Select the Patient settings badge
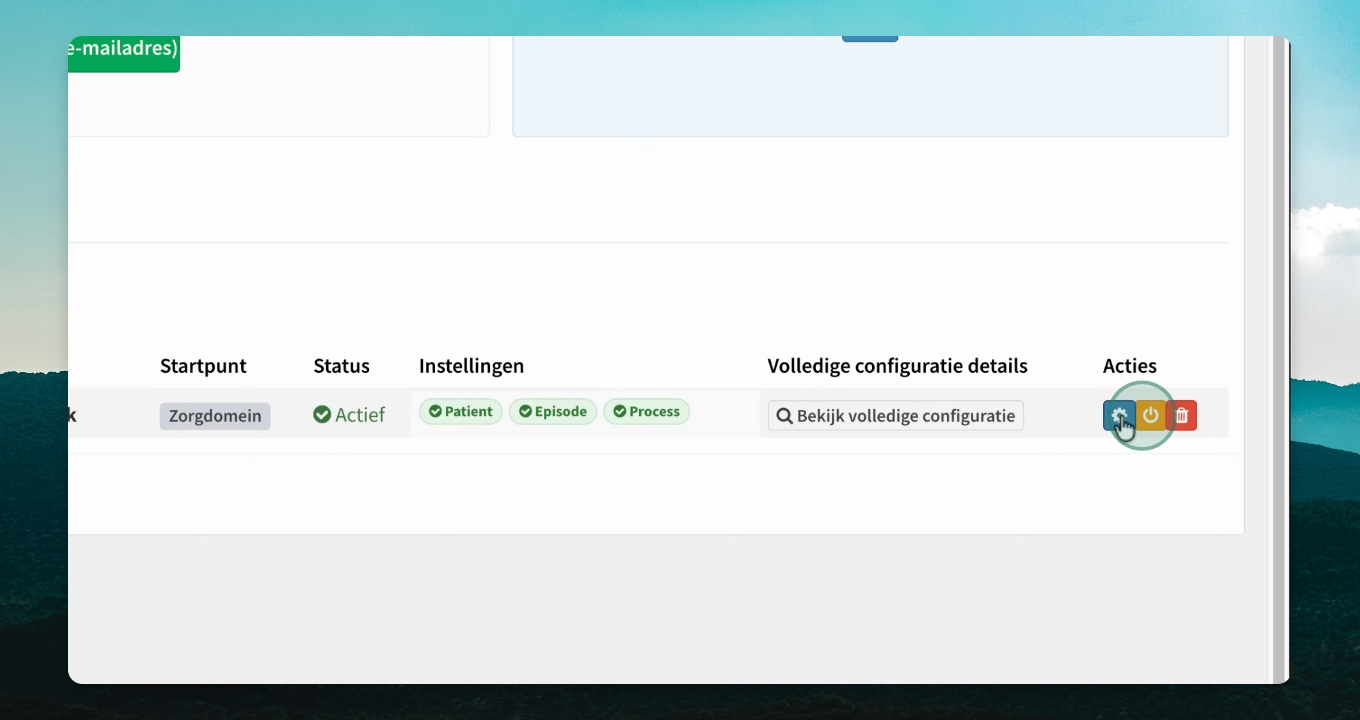The height and width of the screenshot is (720, 1360). 461,412
